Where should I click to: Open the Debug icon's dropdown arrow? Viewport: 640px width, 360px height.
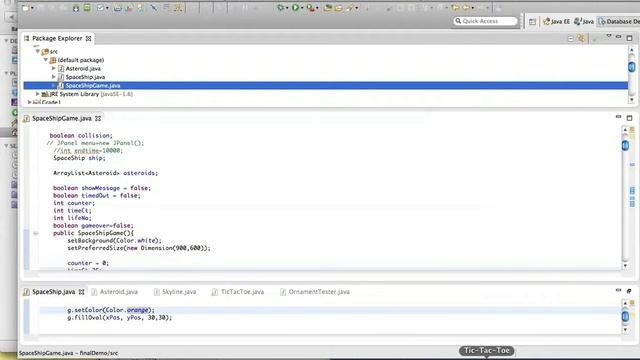(x=287, y=8)
